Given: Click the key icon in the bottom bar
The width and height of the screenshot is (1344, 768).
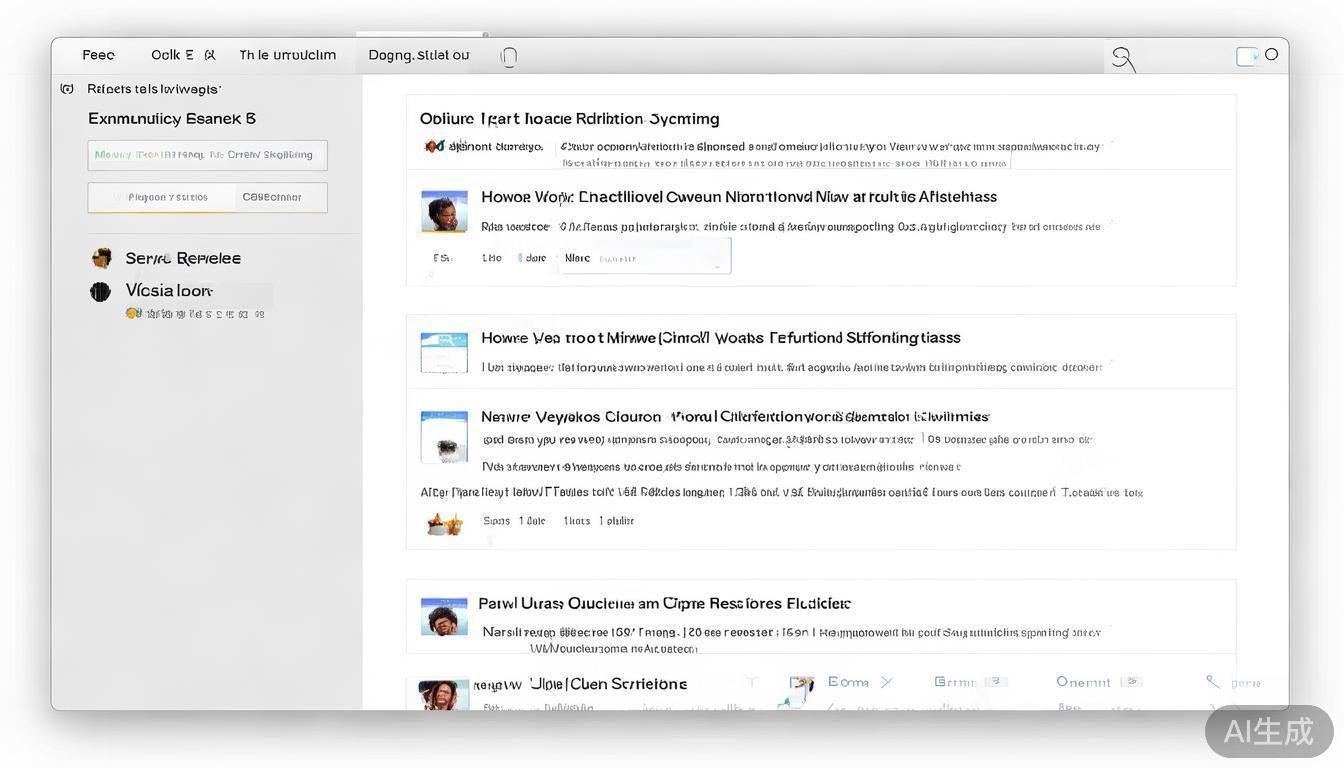Looking at the screenshot, I should click(1213, 682).
